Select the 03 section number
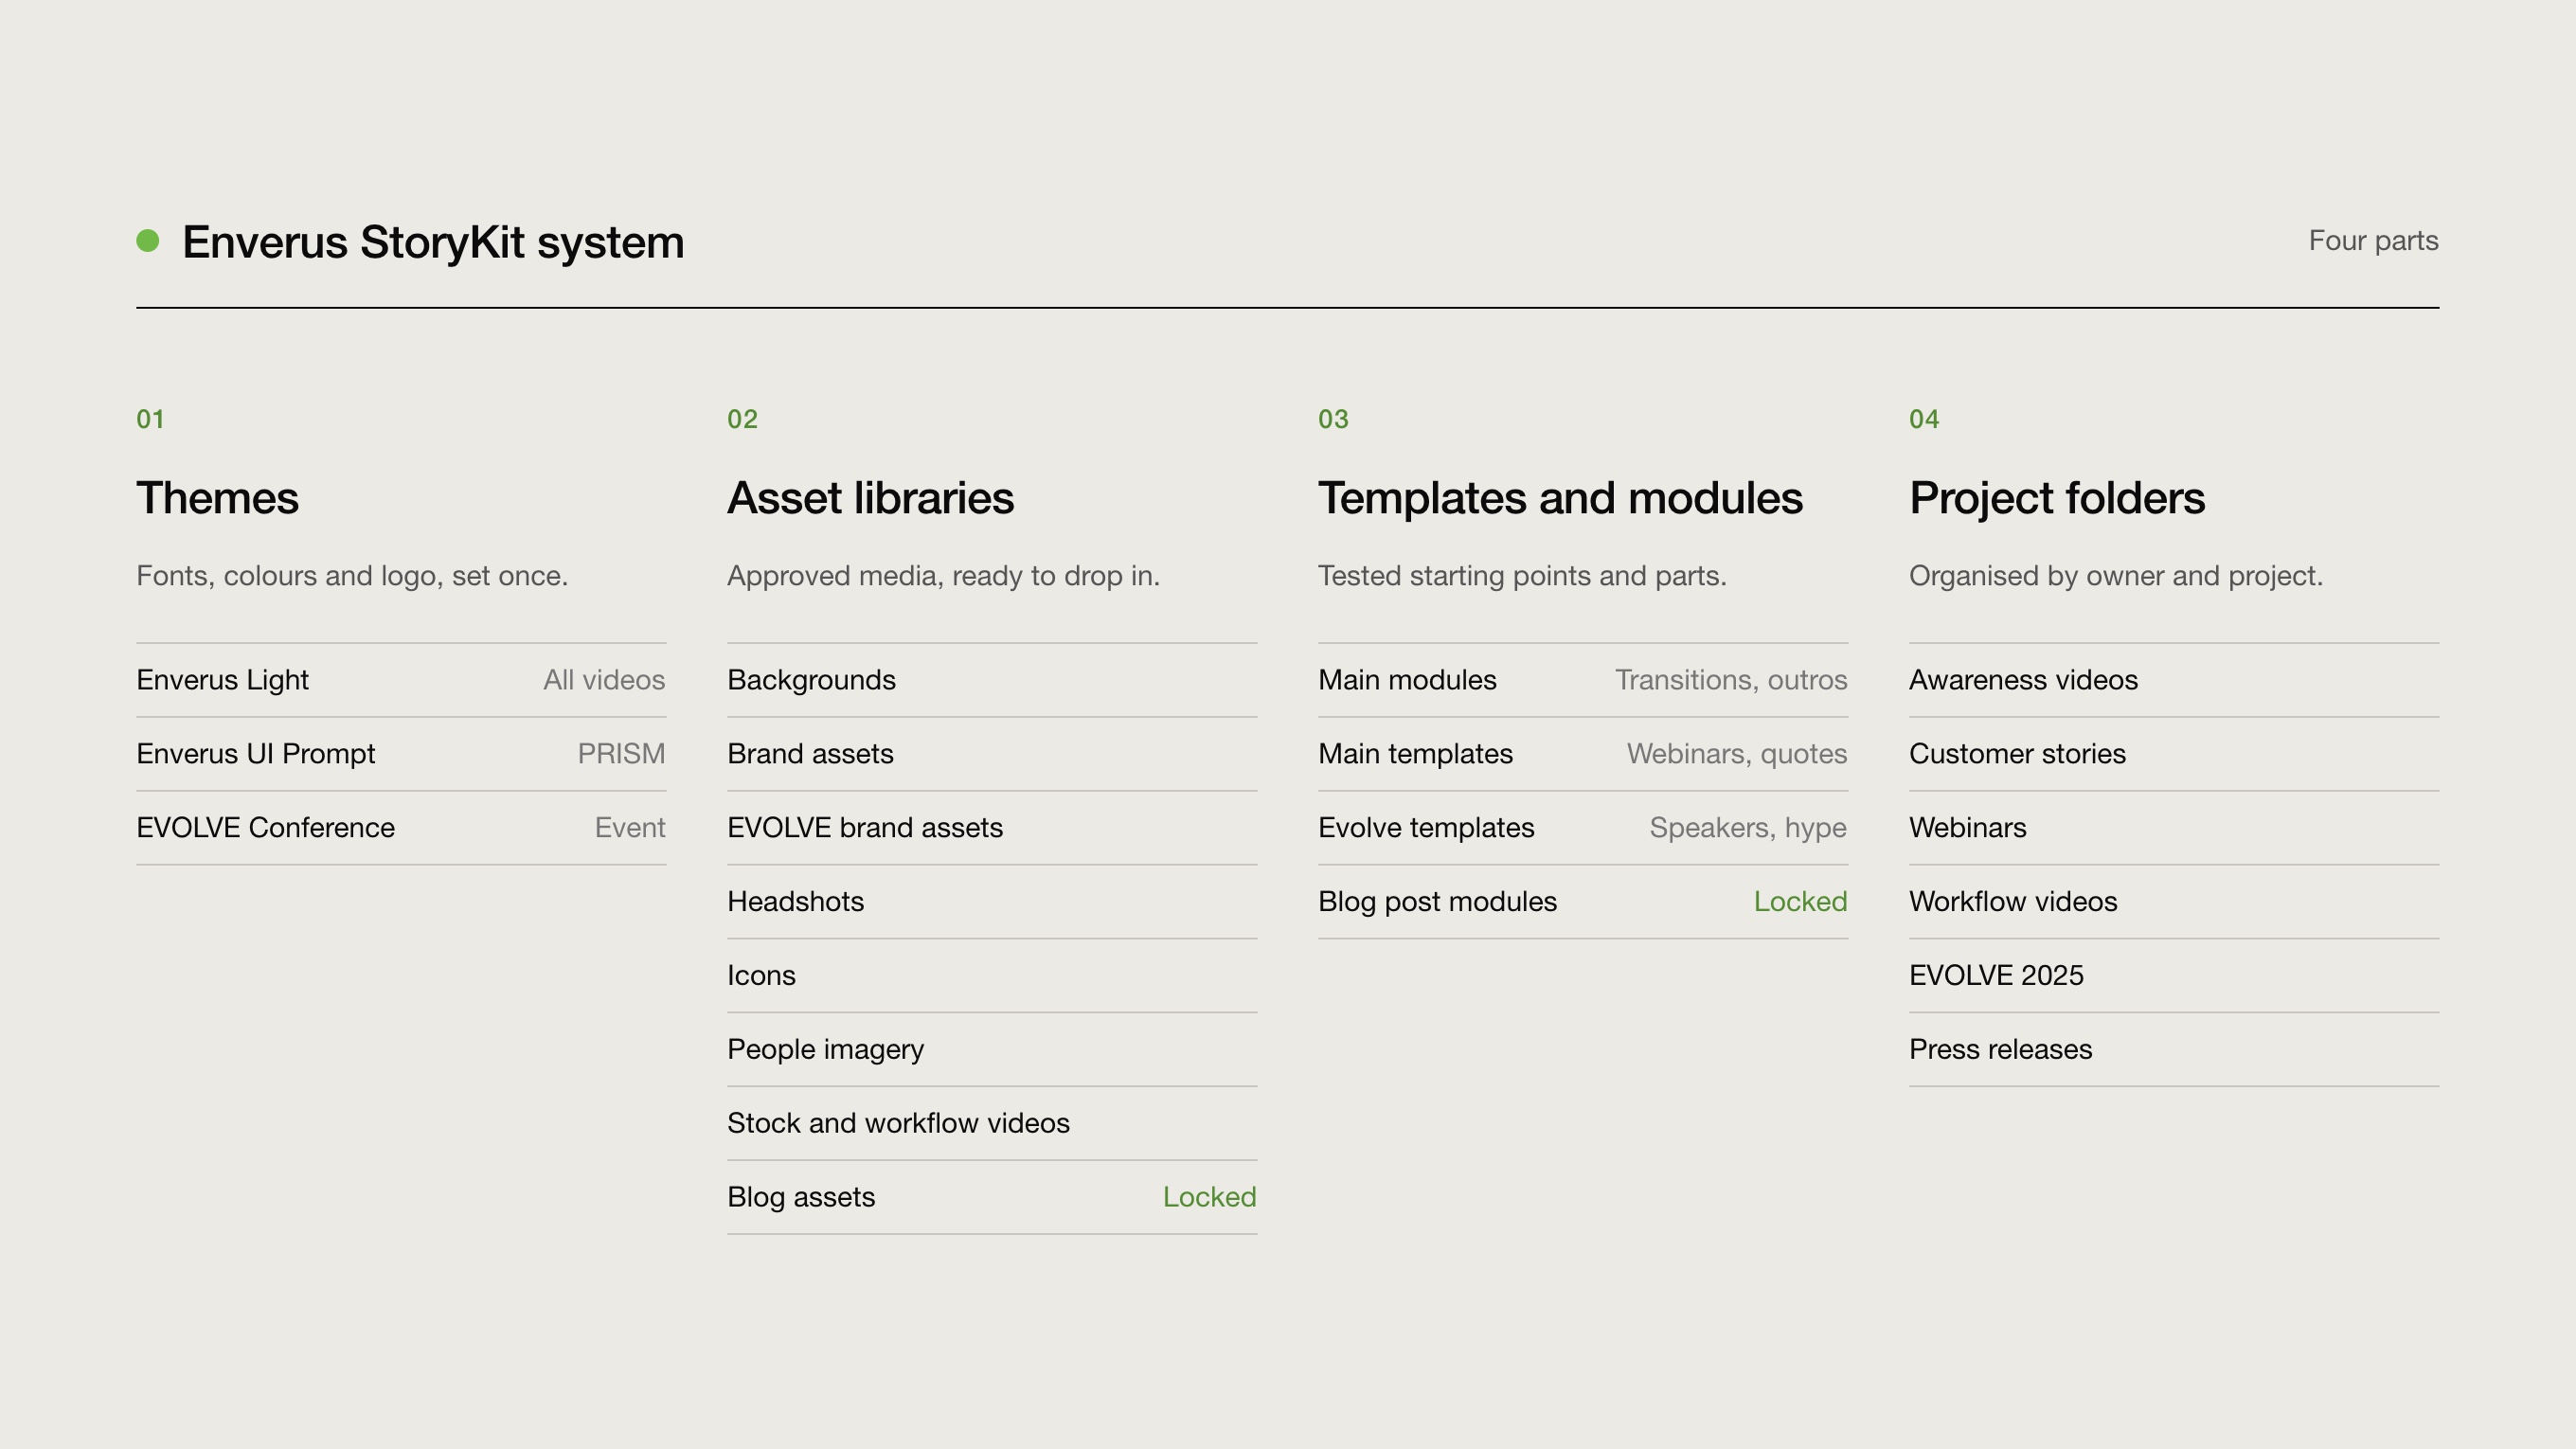Viewport: 2576px width, 1449px height. click(x=1333, y=419)
